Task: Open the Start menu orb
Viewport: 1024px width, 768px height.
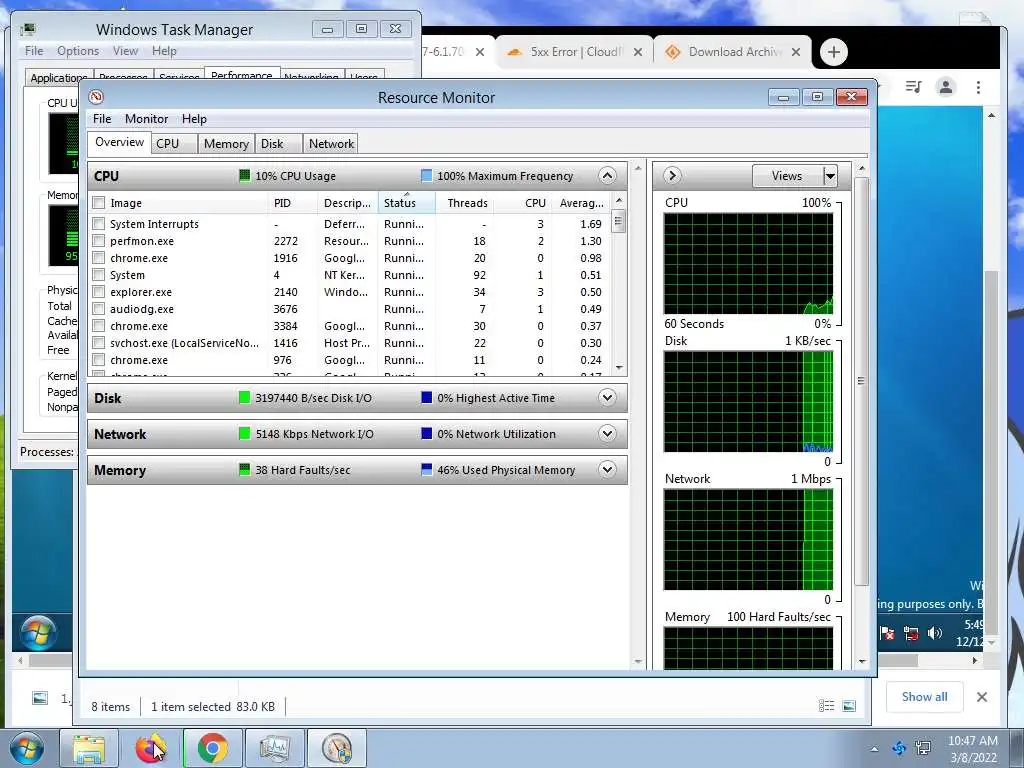Action: coord(27,748)
